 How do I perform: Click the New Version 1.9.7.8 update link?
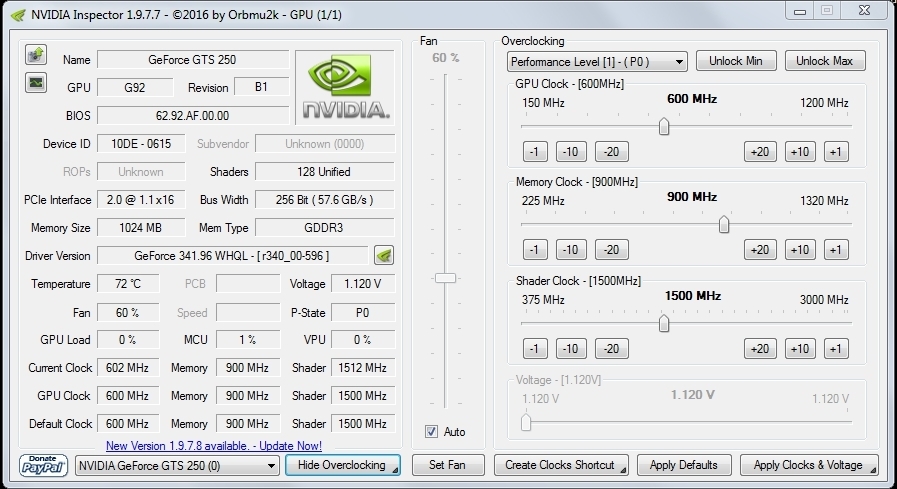pos(214,445)
